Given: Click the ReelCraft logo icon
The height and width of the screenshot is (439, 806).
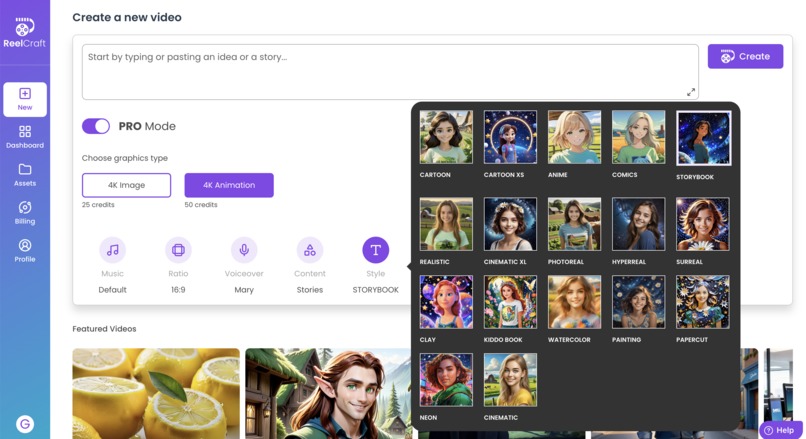Looking at the screenshot, I should tap(24, 27).
